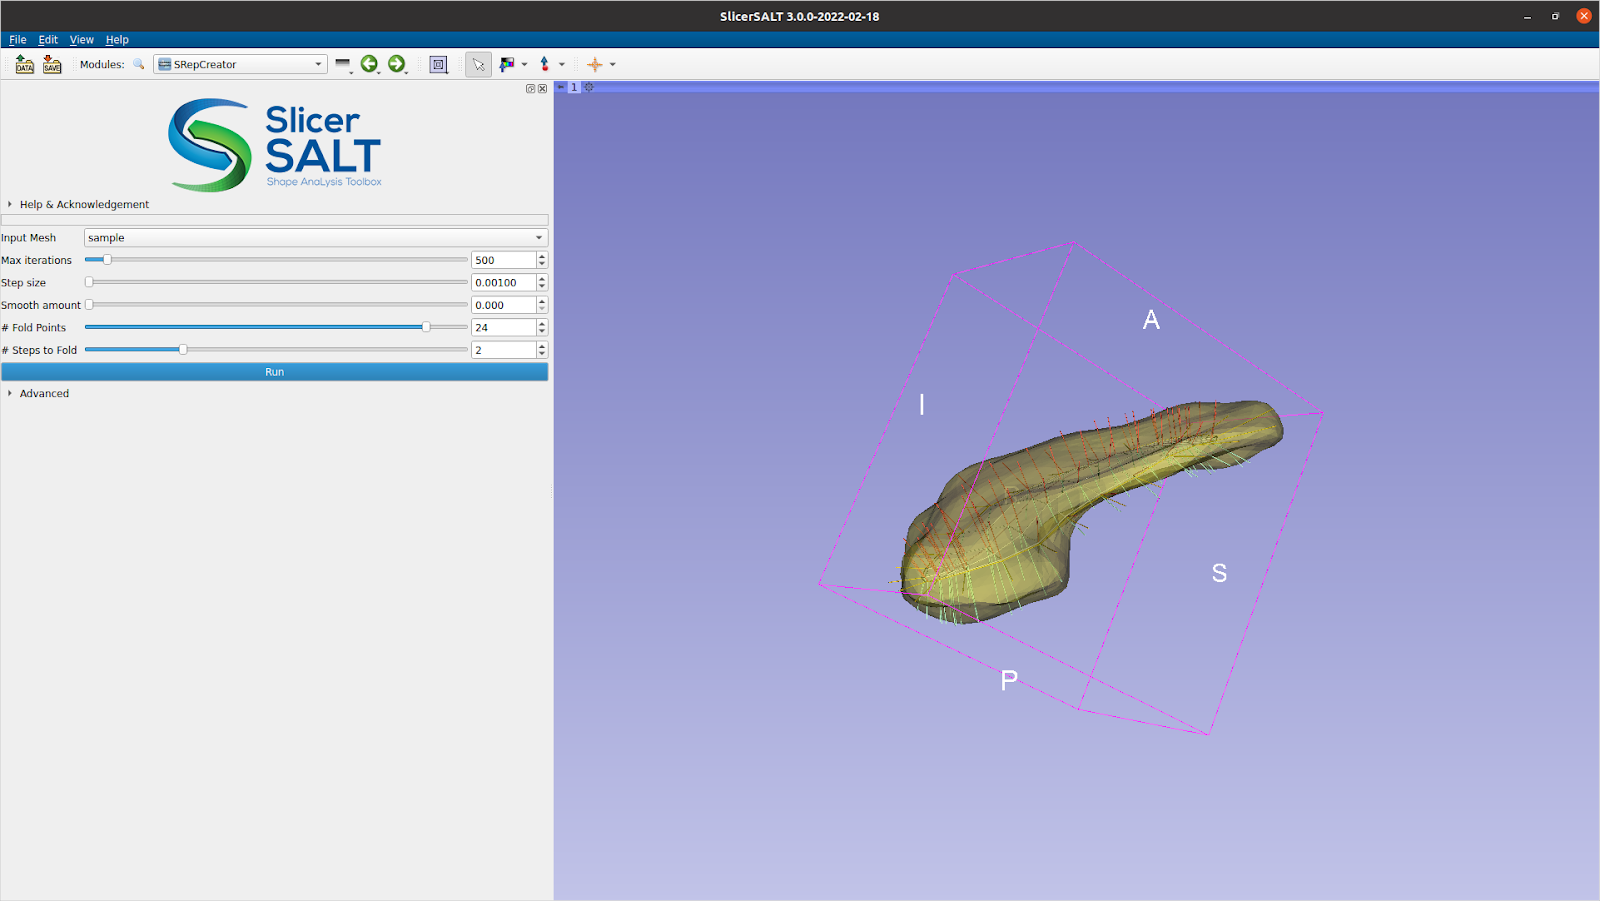The width and height of the screenshot is (1600, 901).
Task: Increase Smooth amount with up arrow
Action: tap(542, 301)
